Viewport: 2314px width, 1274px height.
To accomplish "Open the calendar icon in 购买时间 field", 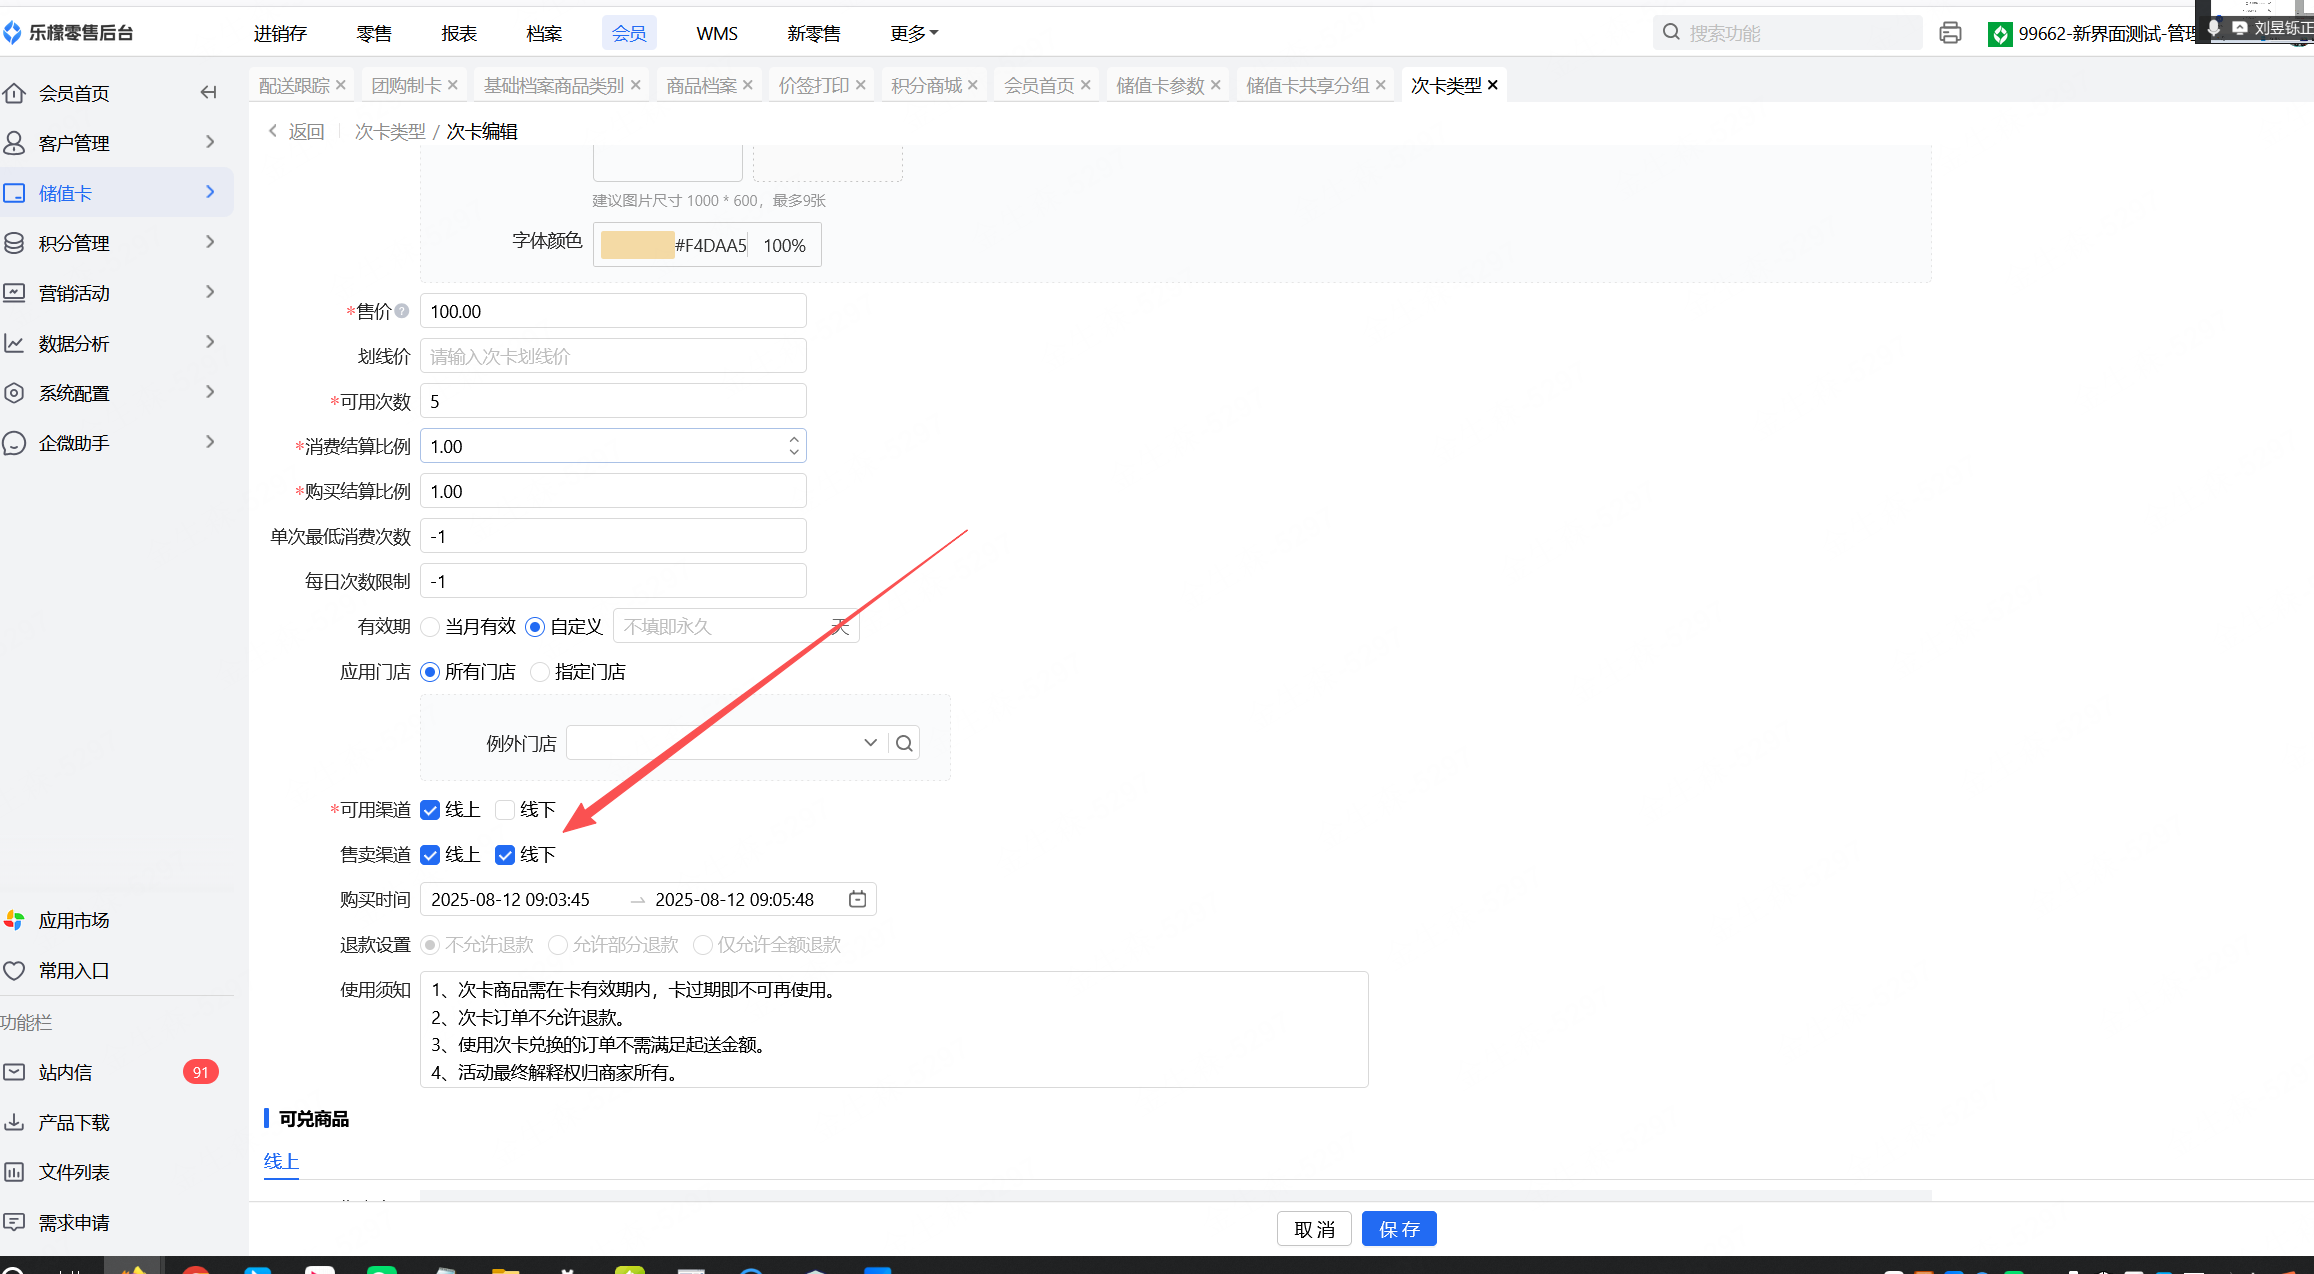I will tap(857, 899).
